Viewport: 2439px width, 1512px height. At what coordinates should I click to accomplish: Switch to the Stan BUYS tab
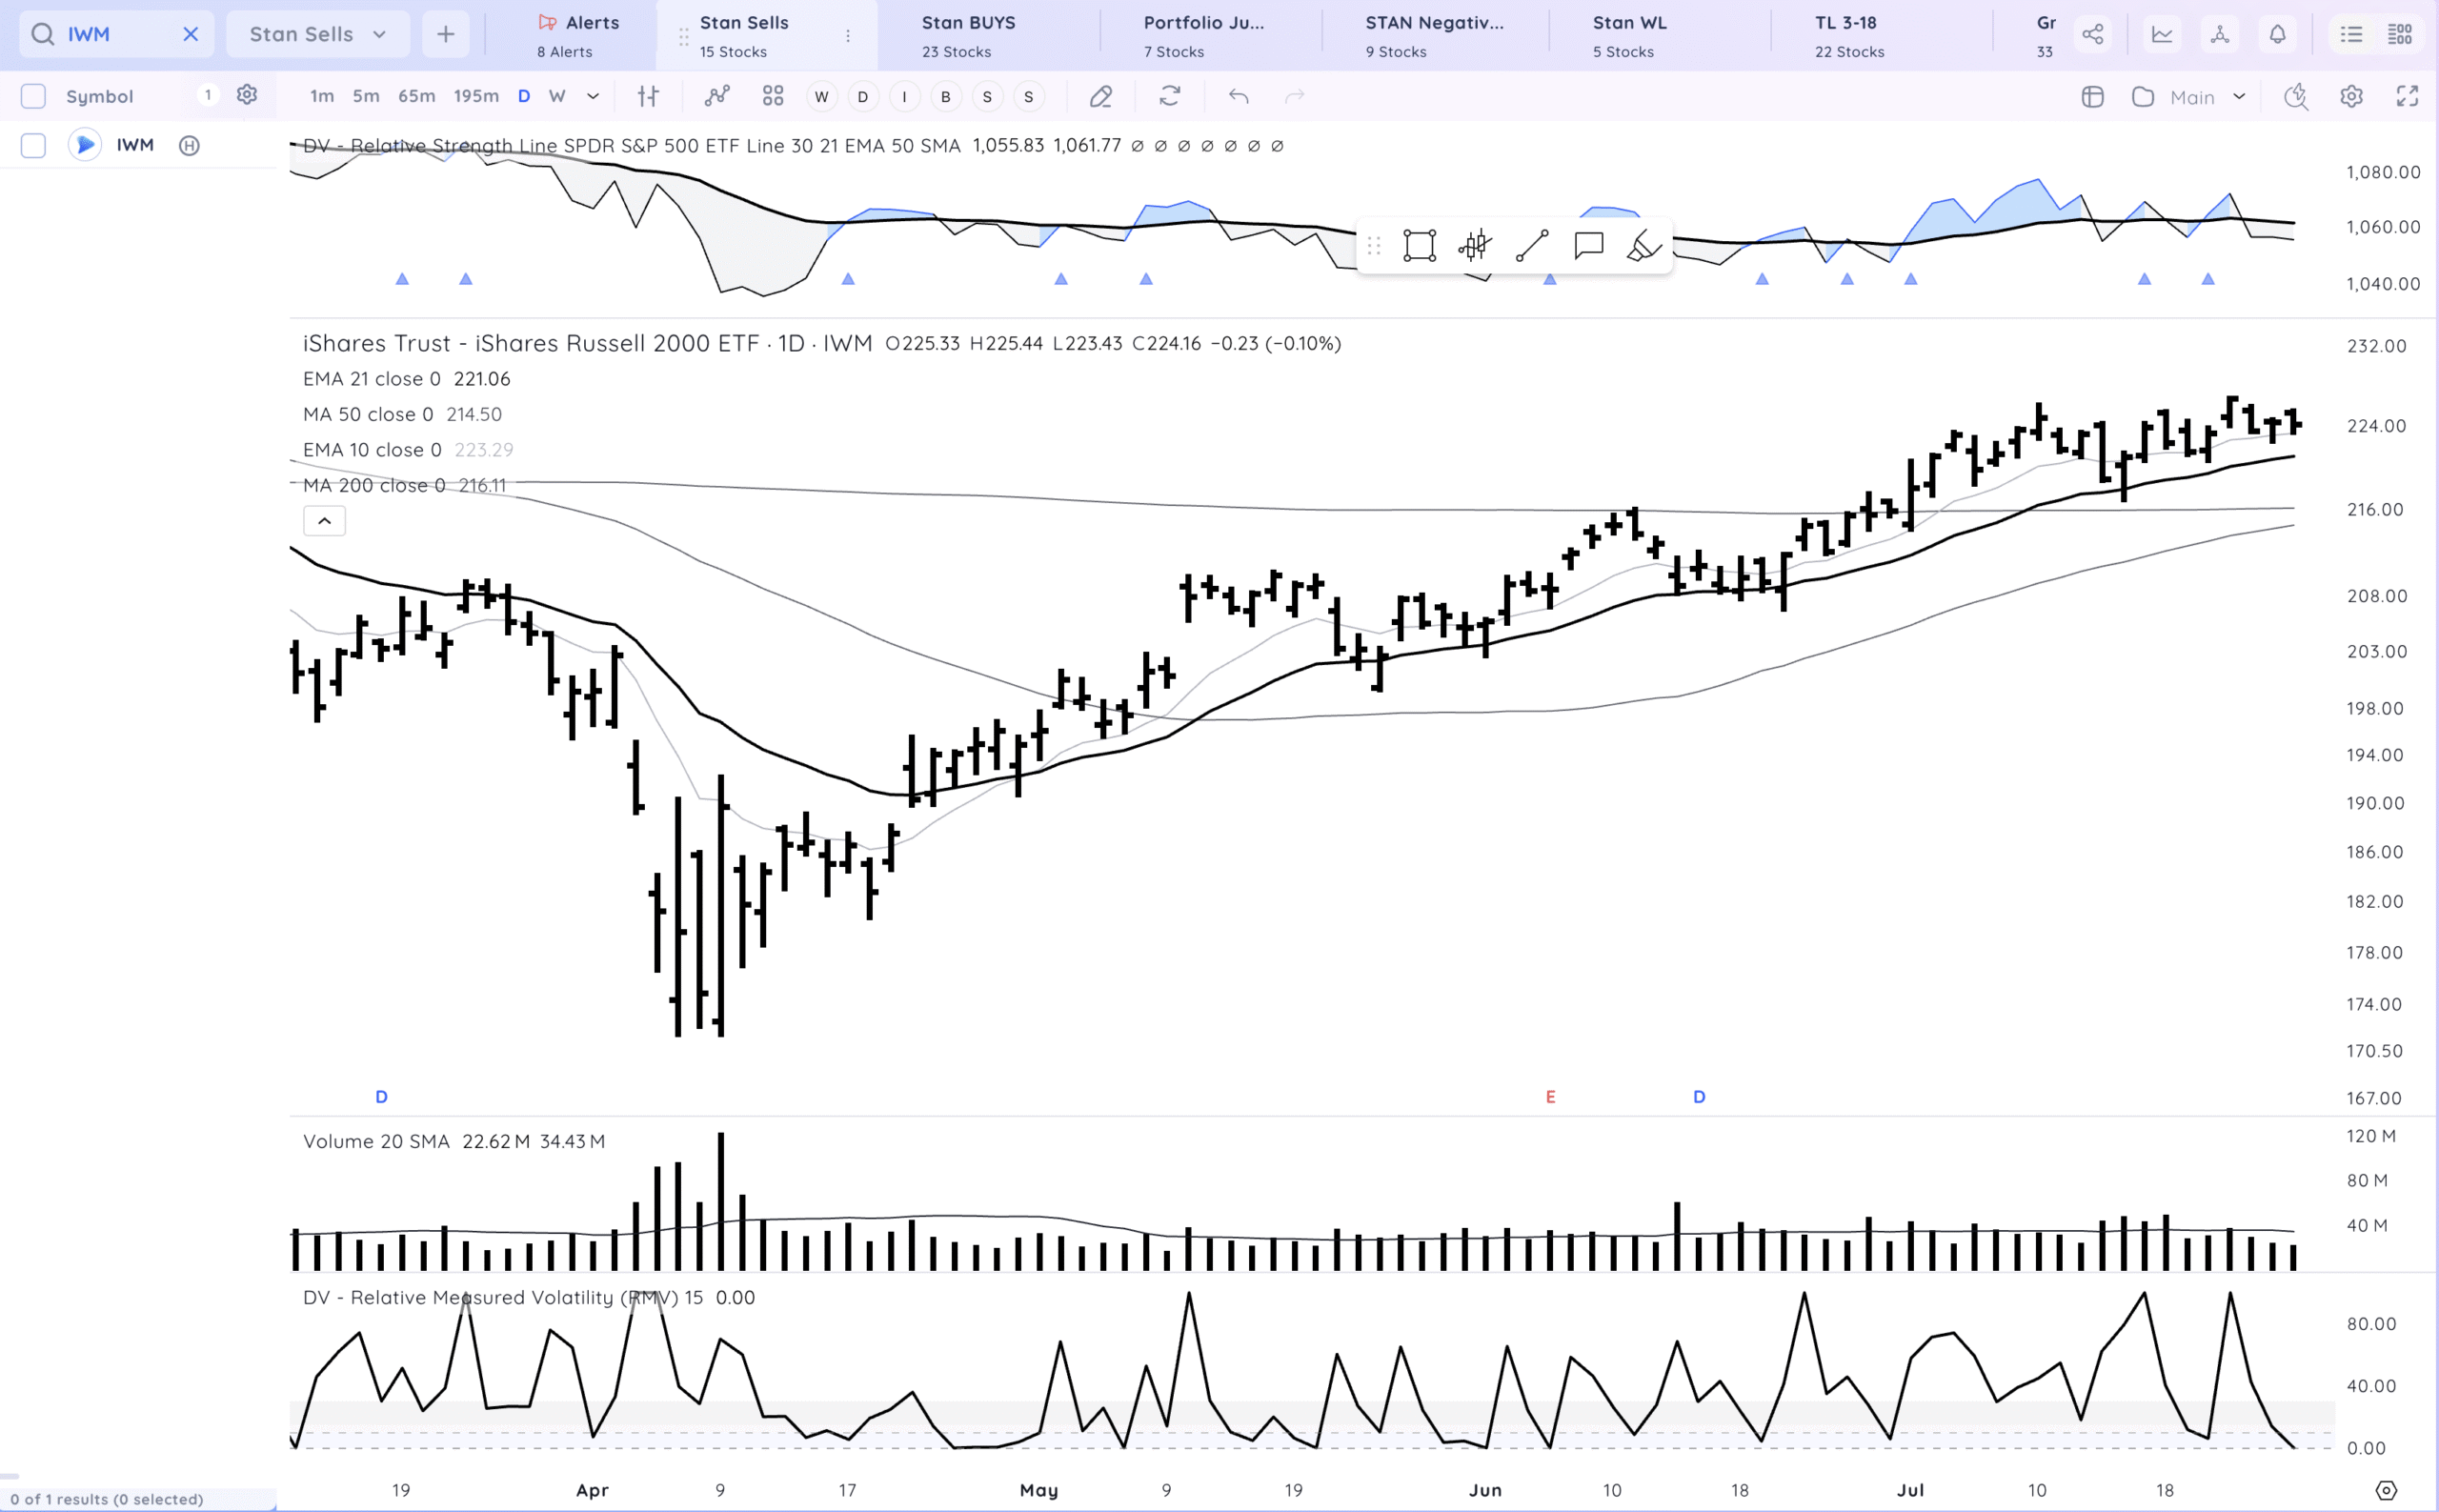point(967,35)
